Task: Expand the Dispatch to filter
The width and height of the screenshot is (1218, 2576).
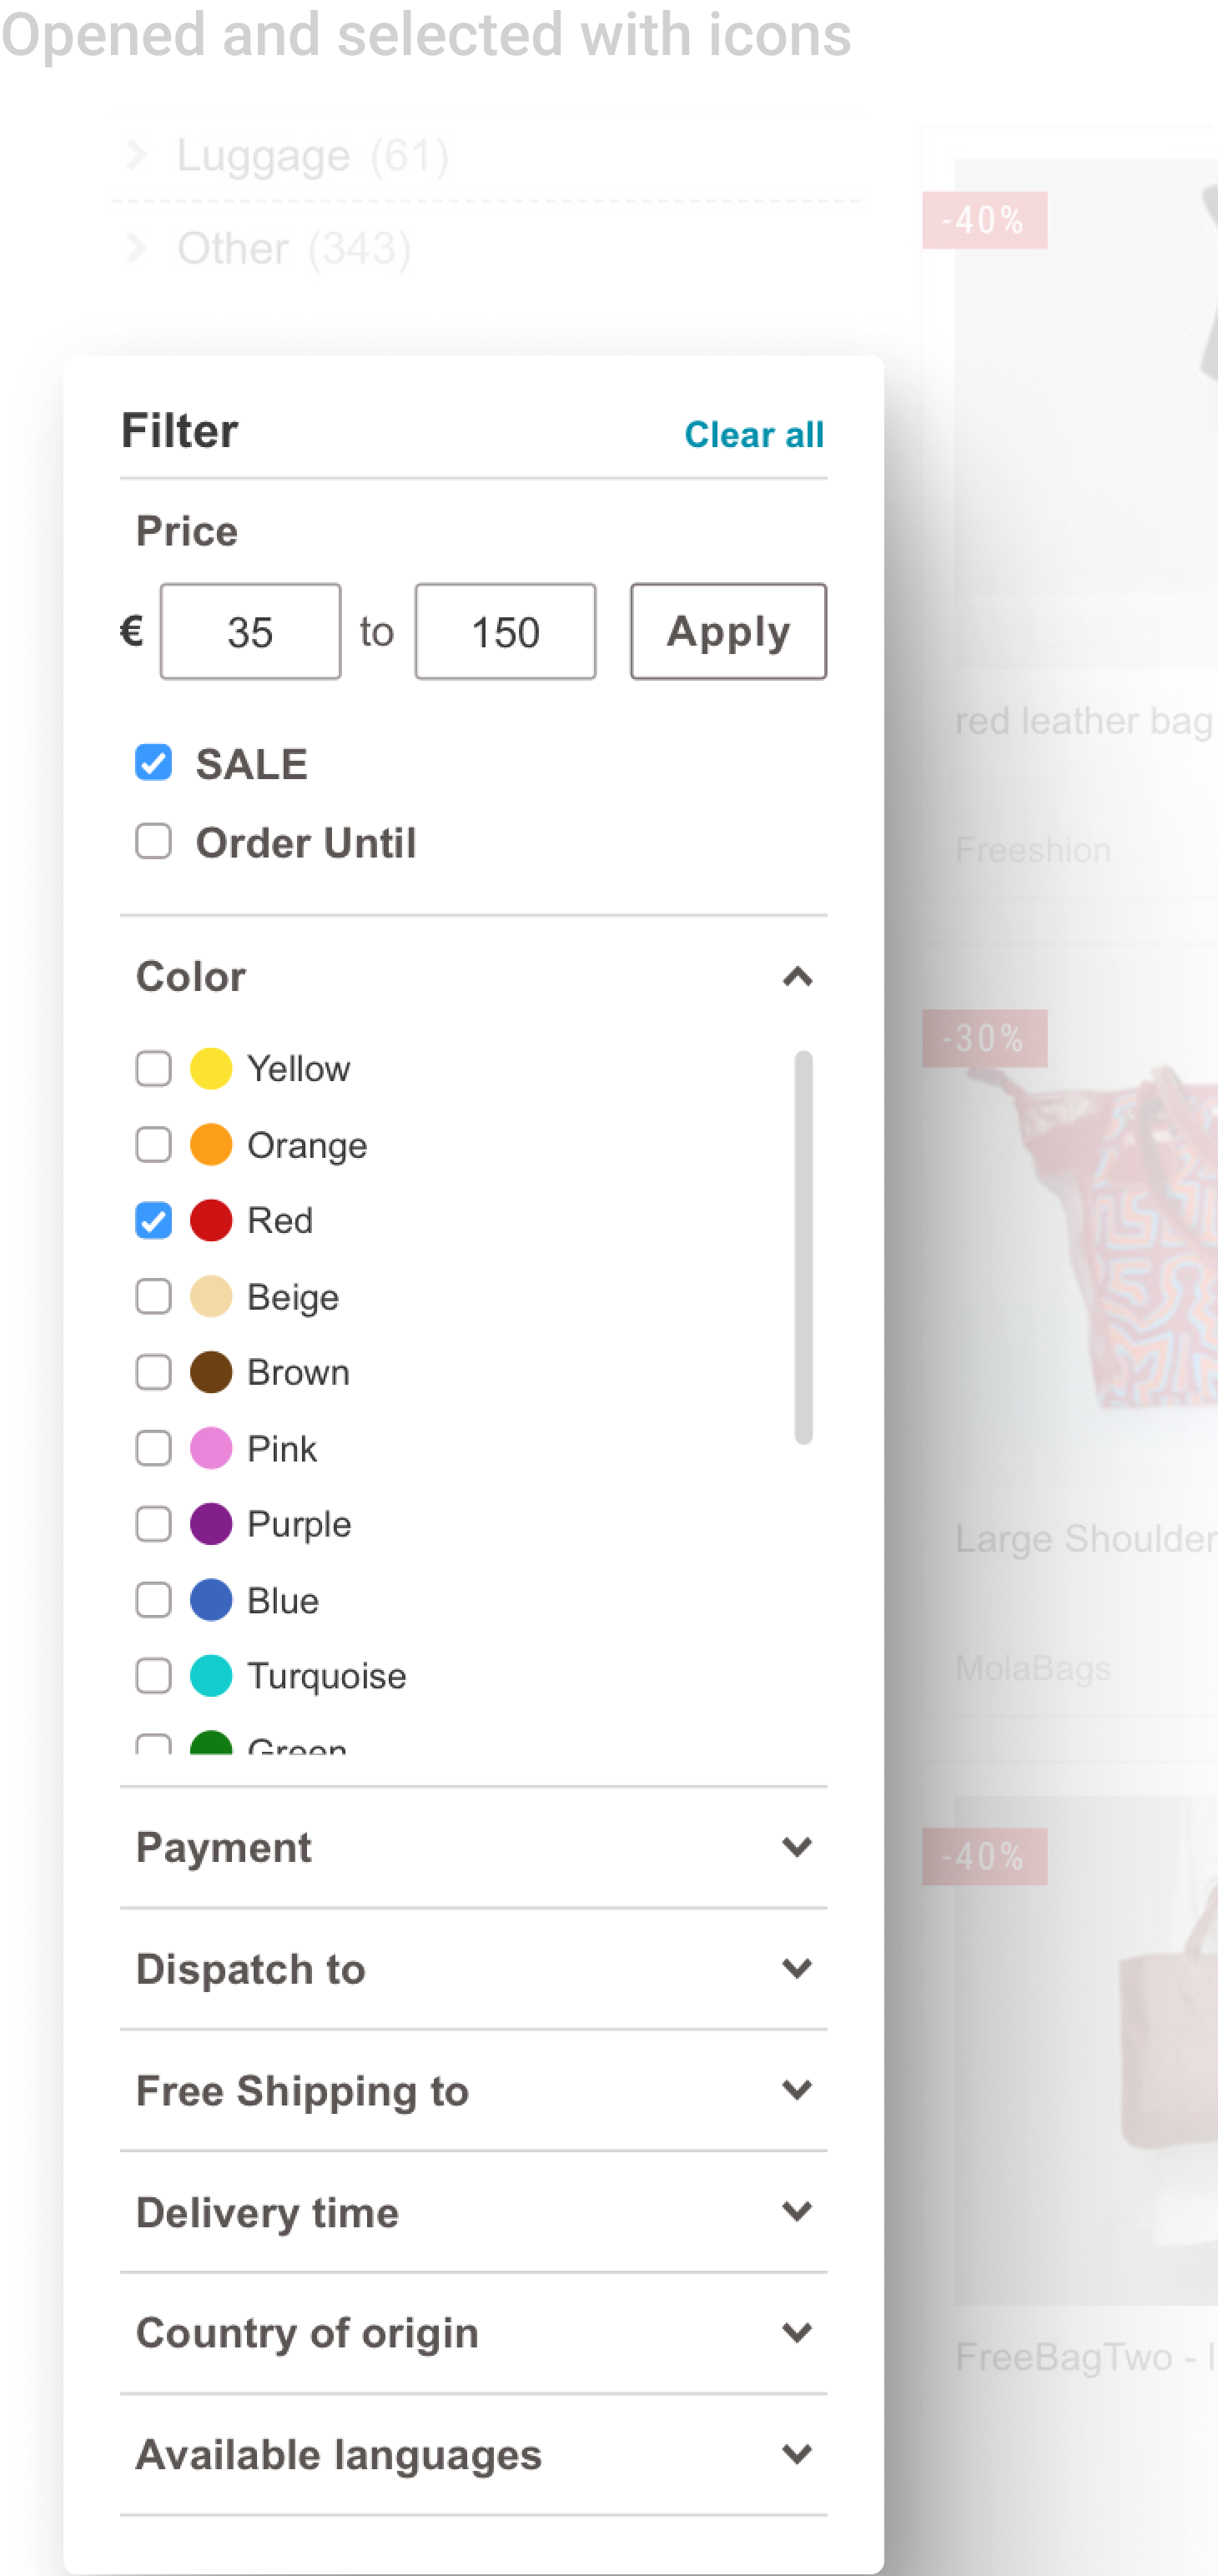Action: (473, 1969)
